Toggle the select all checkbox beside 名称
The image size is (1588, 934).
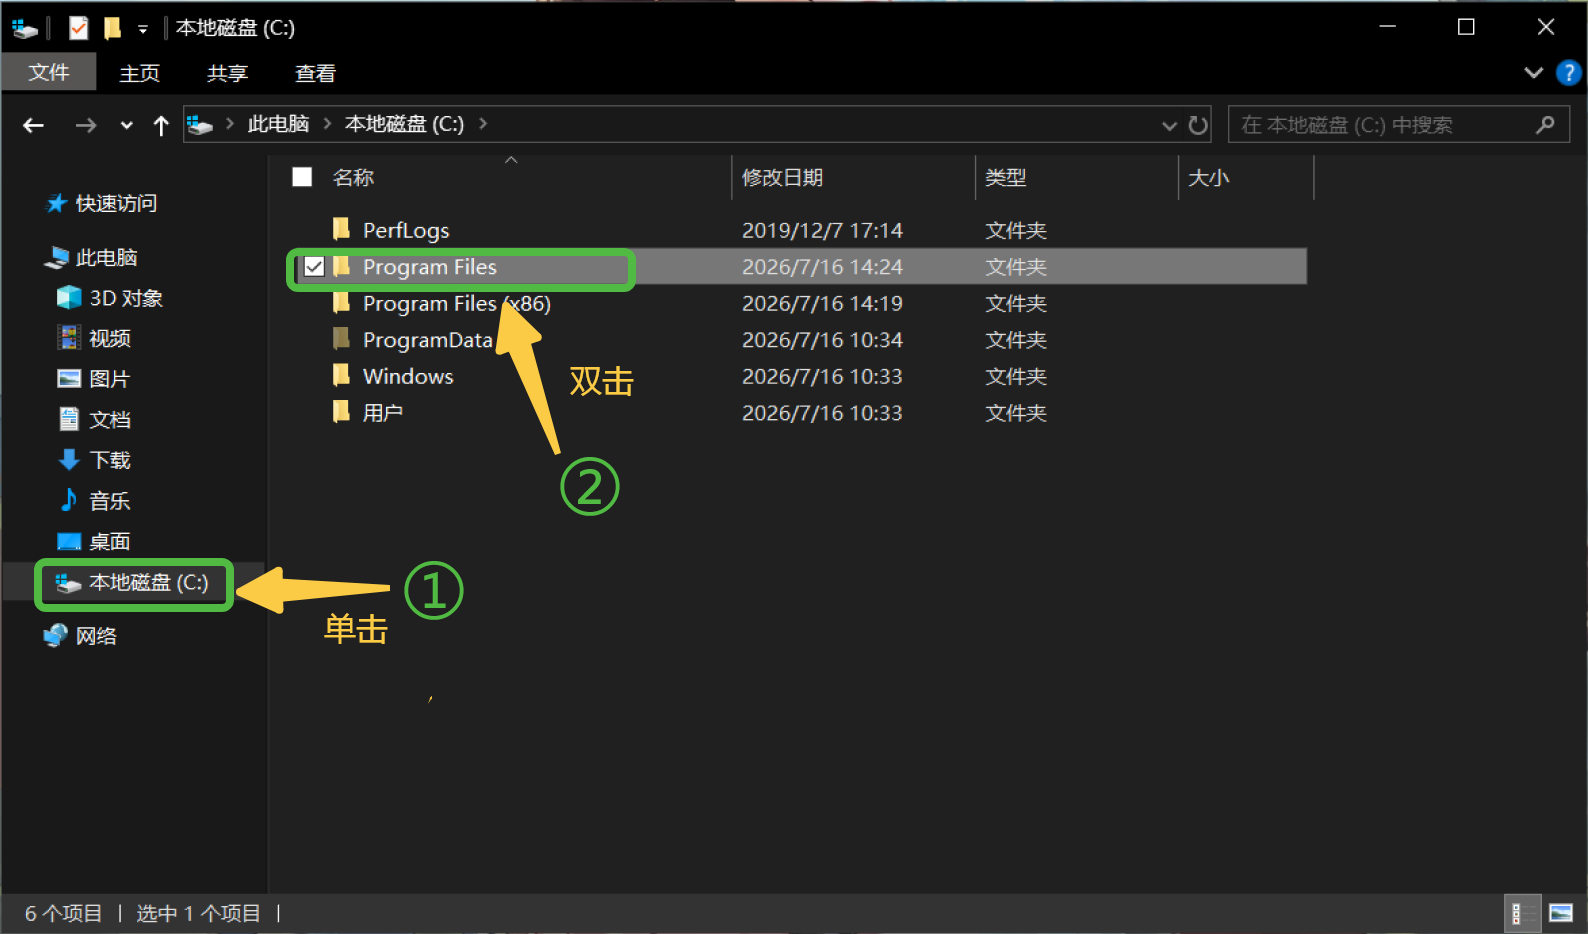click(302, 177)
